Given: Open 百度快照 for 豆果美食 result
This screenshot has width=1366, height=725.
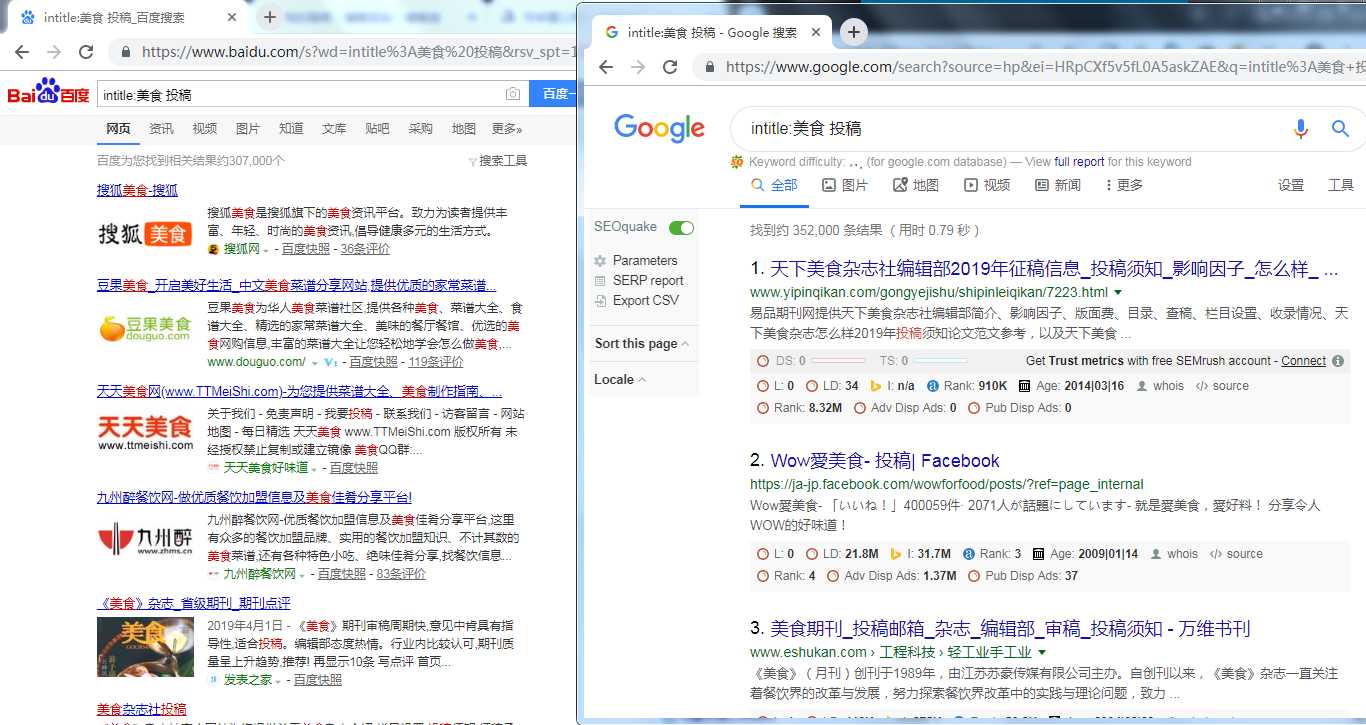Looking at the screenshot, I should point(373,362).
